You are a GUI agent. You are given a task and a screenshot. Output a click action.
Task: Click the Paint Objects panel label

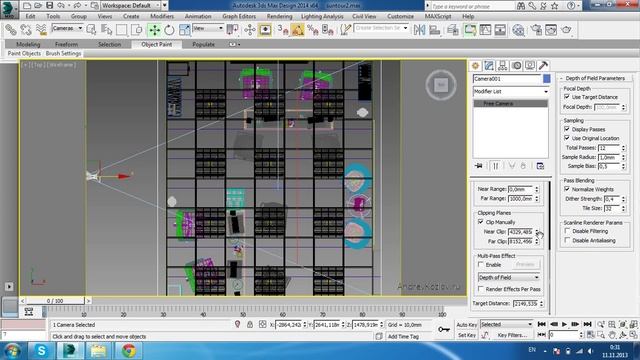(24, 53)
